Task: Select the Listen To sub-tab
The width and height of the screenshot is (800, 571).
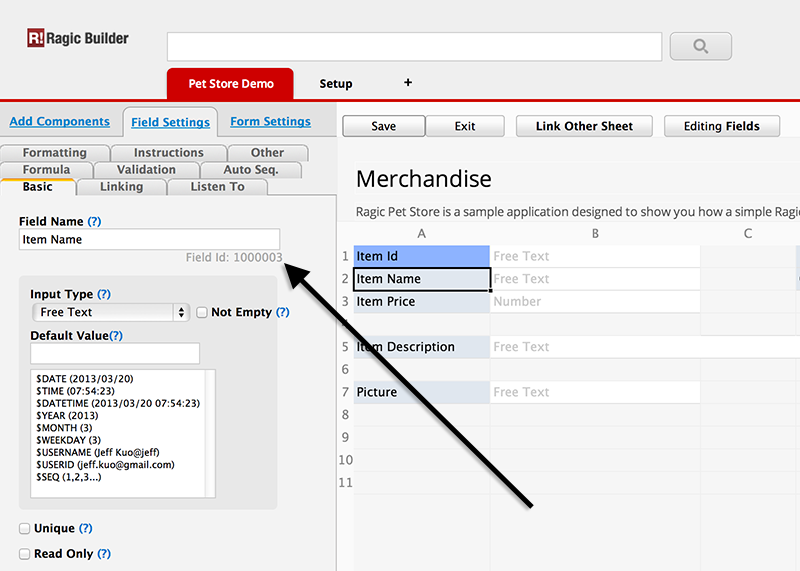Action: (217, 187)
